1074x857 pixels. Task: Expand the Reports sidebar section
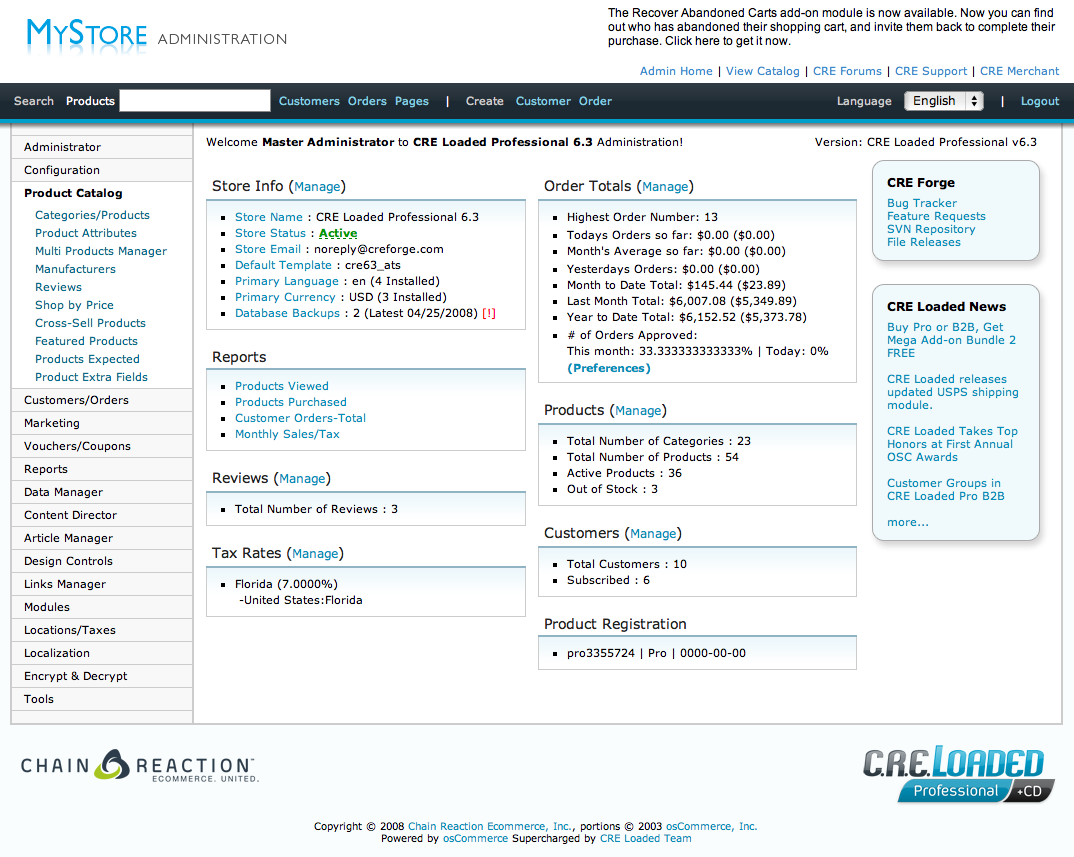[x=102, y=469]
